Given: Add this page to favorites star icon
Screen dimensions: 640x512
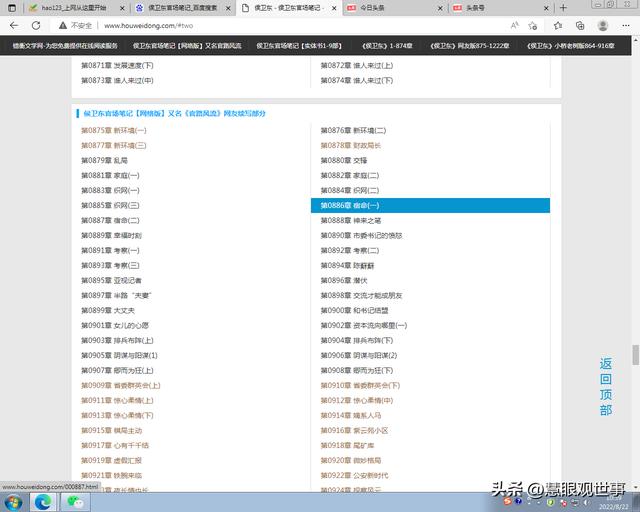Looking at the screenshot, I should 533,25.
